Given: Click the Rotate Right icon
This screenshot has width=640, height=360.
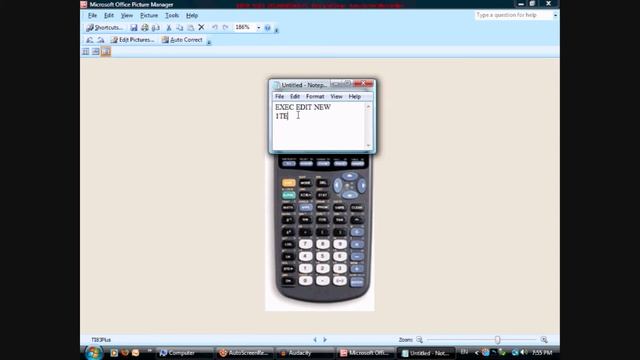Looking at the screenshot, I should [101, 40].
